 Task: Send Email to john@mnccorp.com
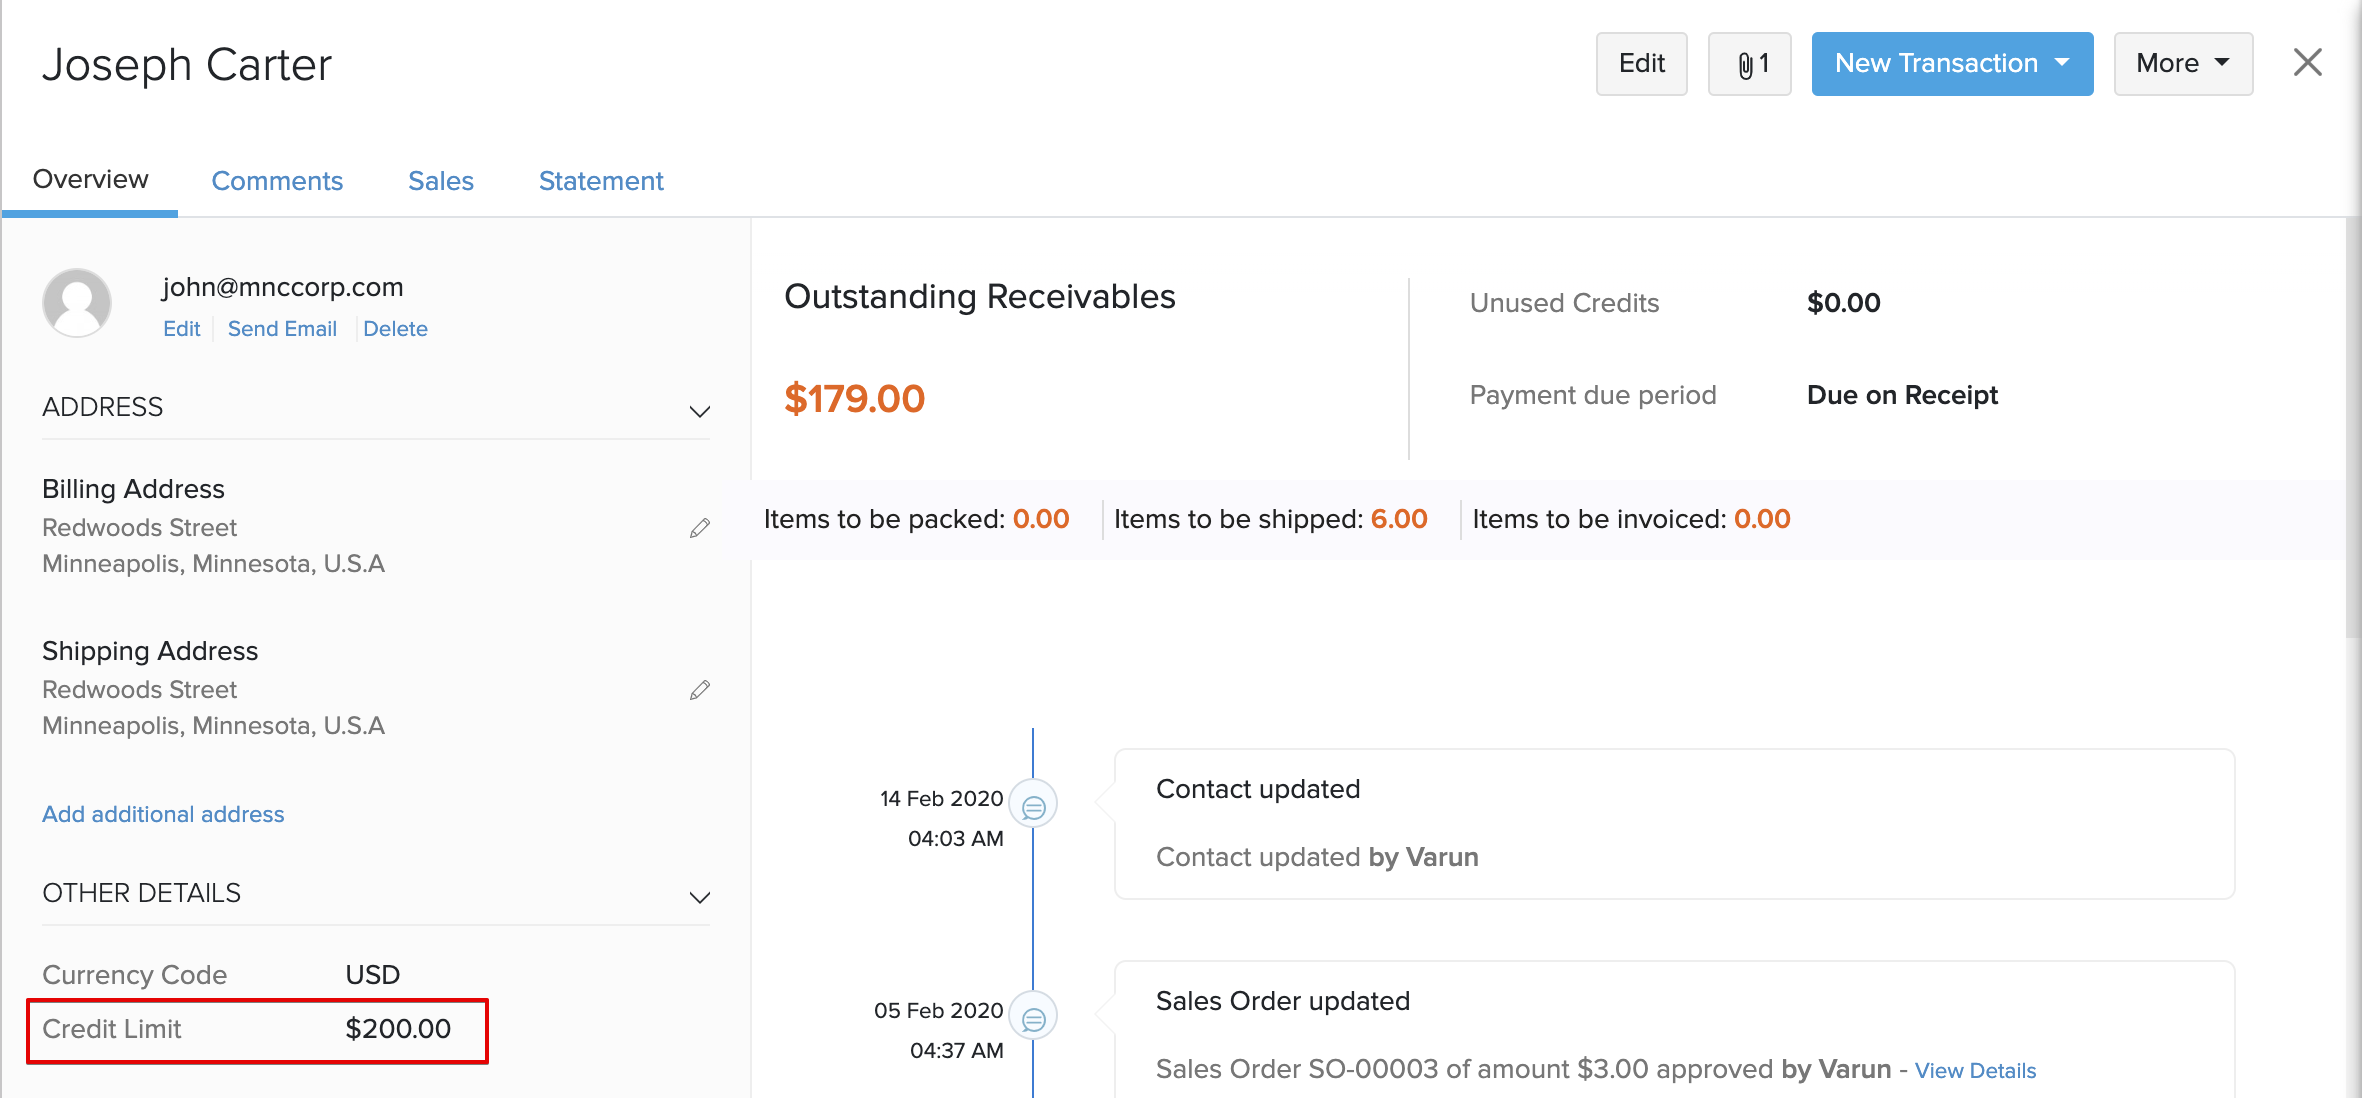click(x=282, y=328)
